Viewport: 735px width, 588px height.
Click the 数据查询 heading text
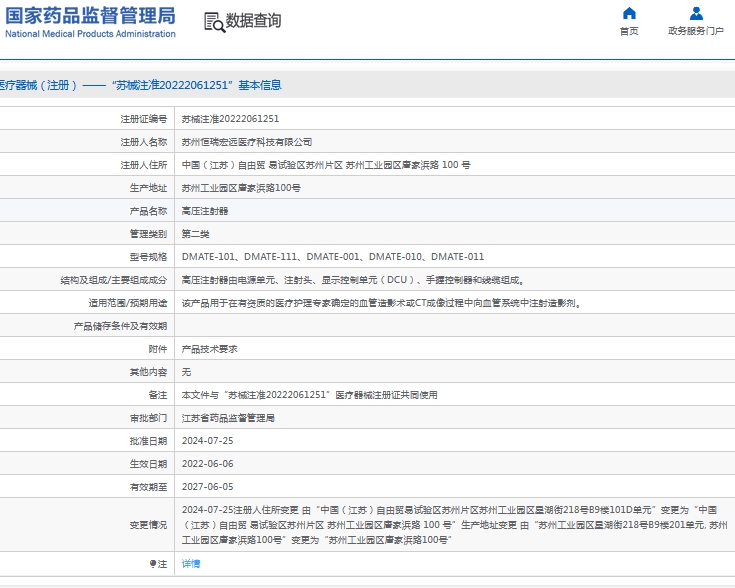[x=253, y=21]
